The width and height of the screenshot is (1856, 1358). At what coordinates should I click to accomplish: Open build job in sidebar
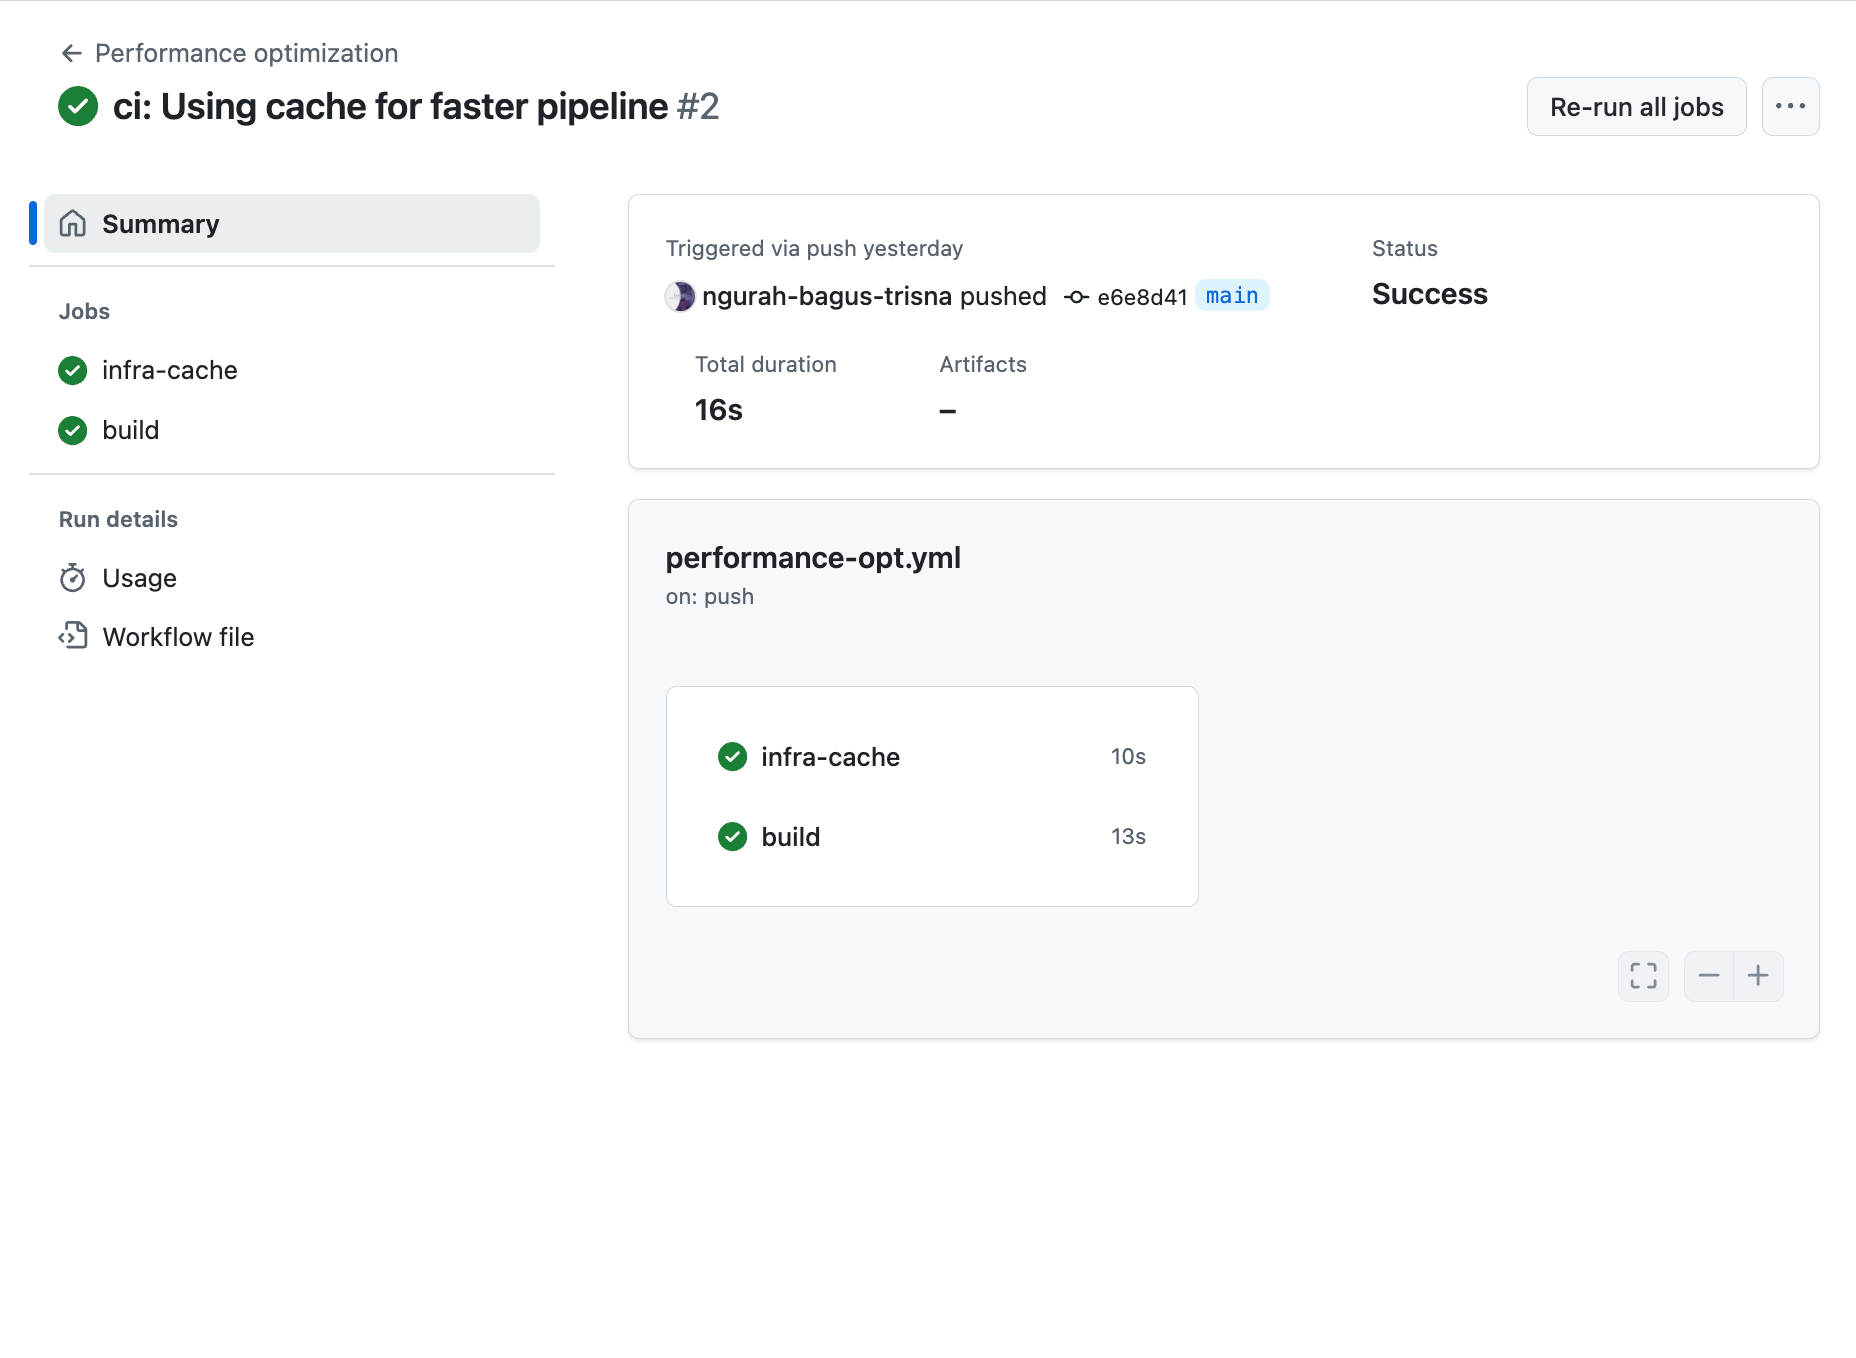[130, 431]
